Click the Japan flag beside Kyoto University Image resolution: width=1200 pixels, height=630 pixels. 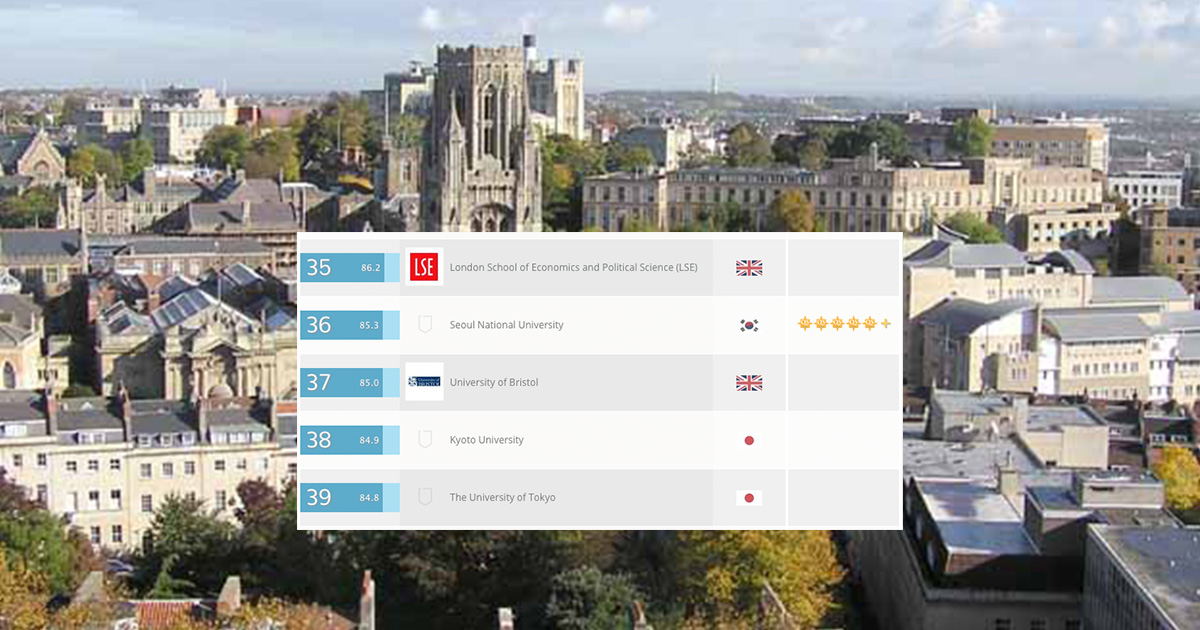click(749, 440)
